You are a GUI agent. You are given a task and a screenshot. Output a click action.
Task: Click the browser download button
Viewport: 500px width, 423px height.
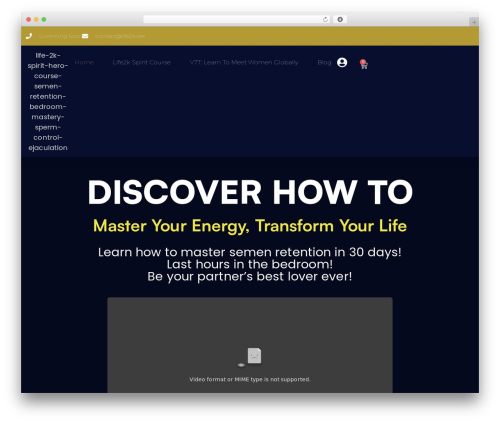point(340,19)
